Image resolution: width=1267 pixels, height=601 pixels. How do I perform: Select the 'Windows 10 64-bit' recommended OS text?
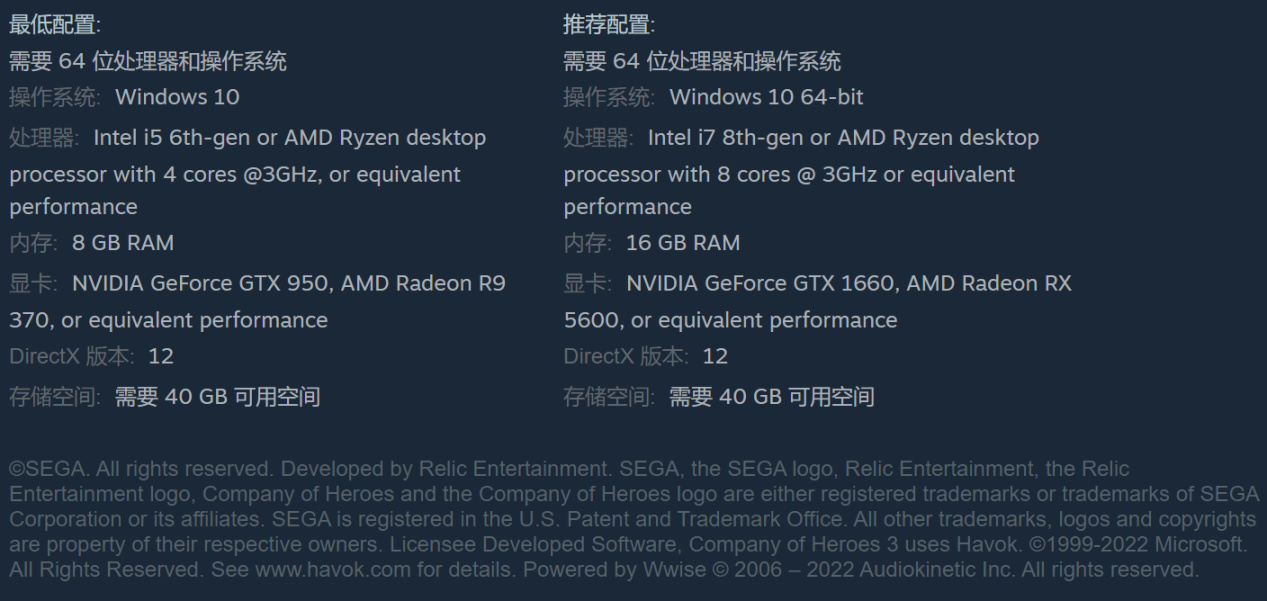coord(766,98)
